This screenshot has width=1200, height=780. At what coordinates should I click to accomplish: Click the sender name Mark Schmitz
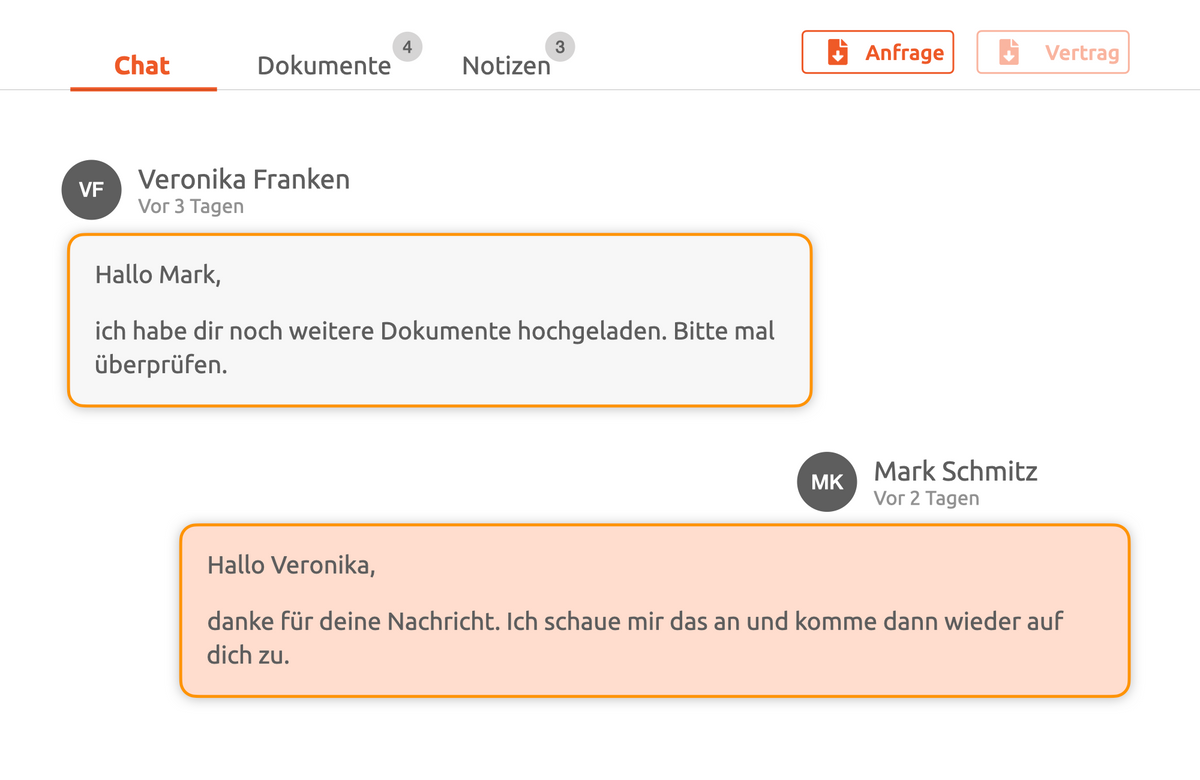pyautogui.click(x=955, y=471)
